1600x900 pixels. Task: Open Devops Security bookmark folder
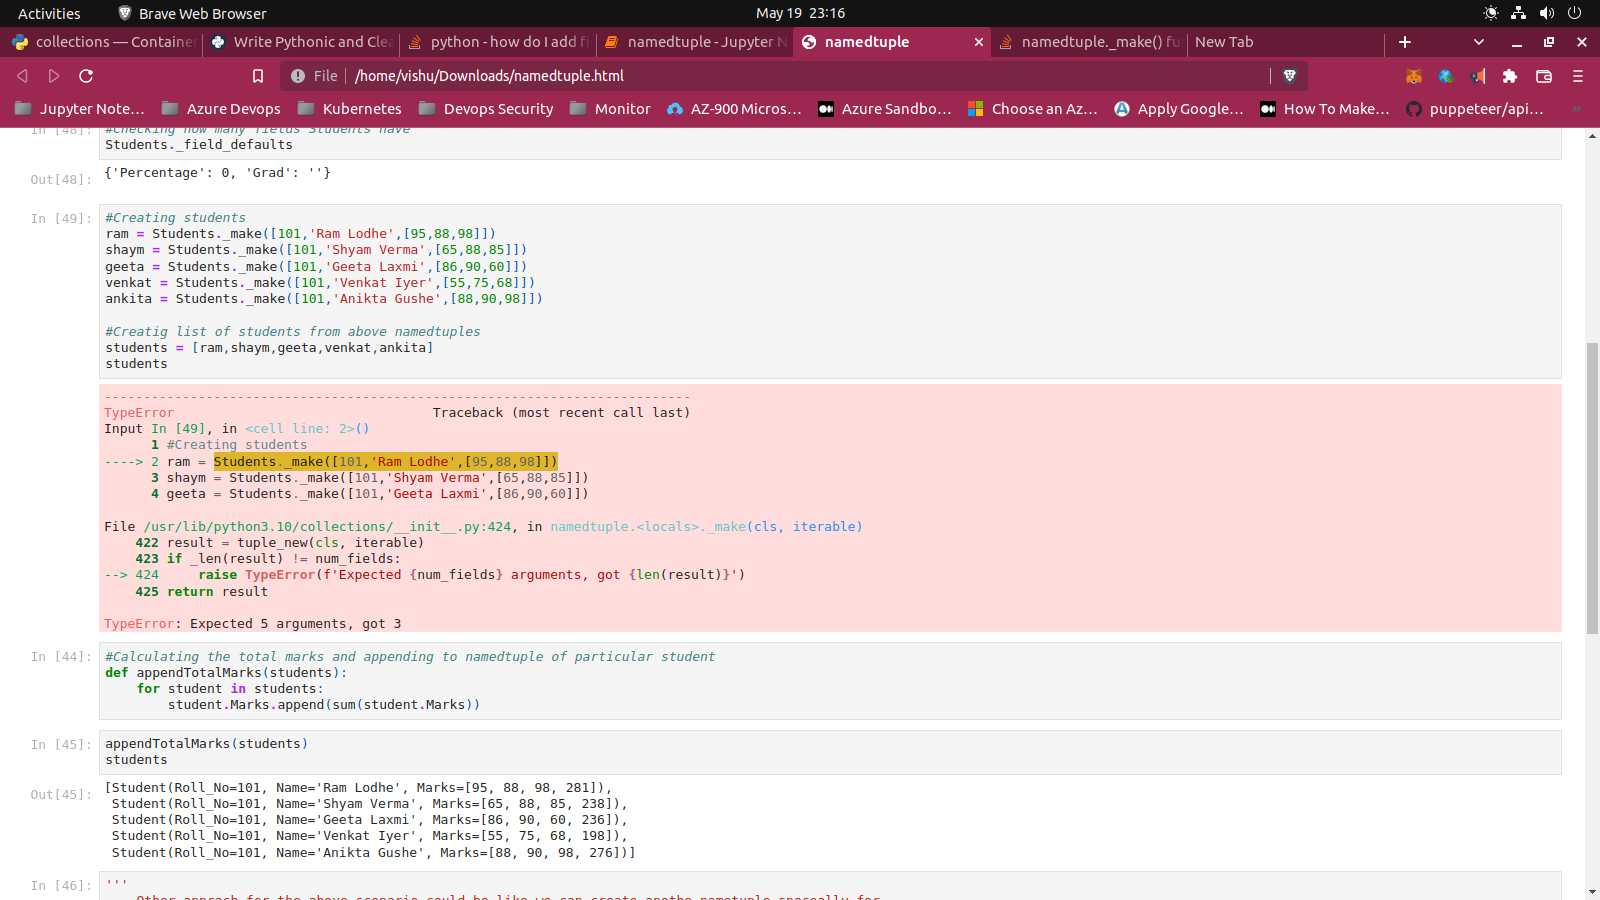pos(486,109)
